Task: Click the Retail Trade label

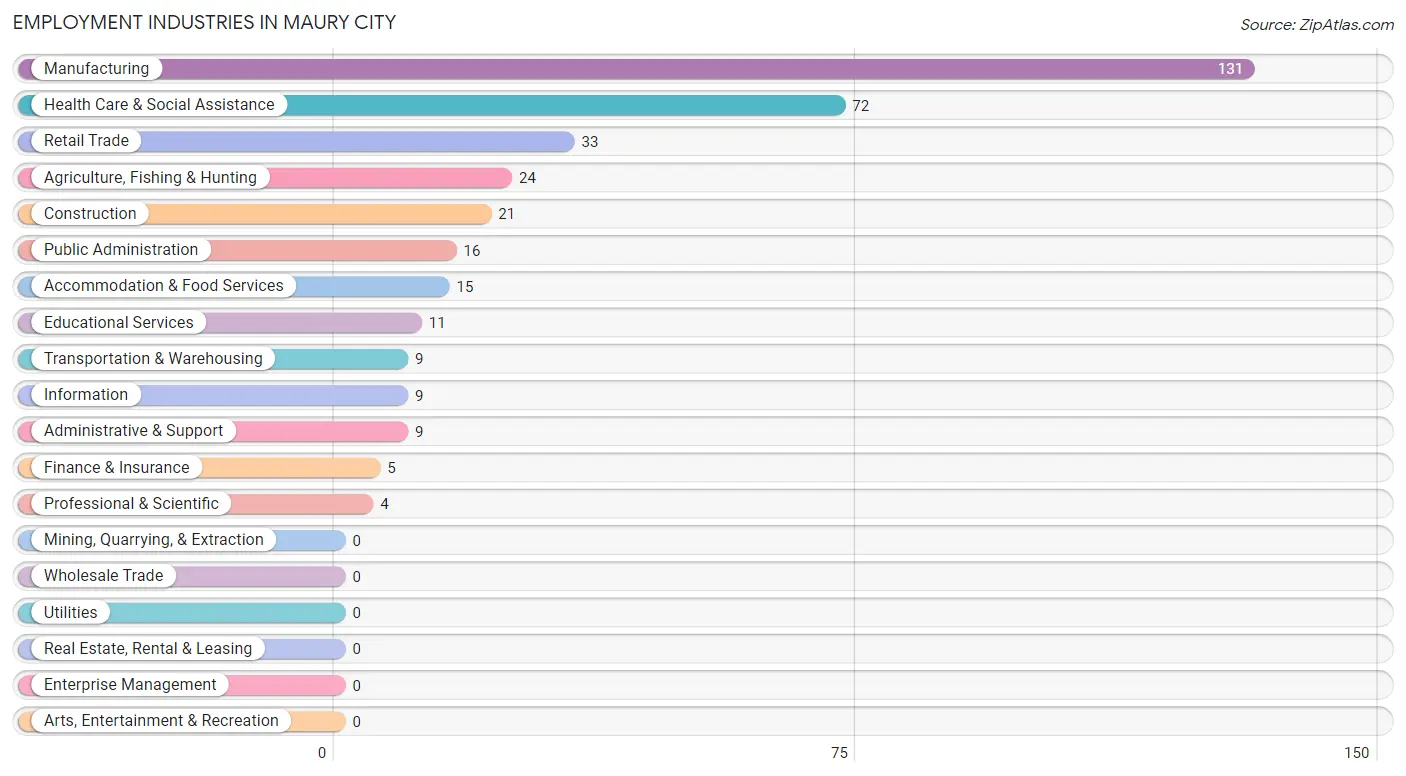Action: click(x=86, y=141)
